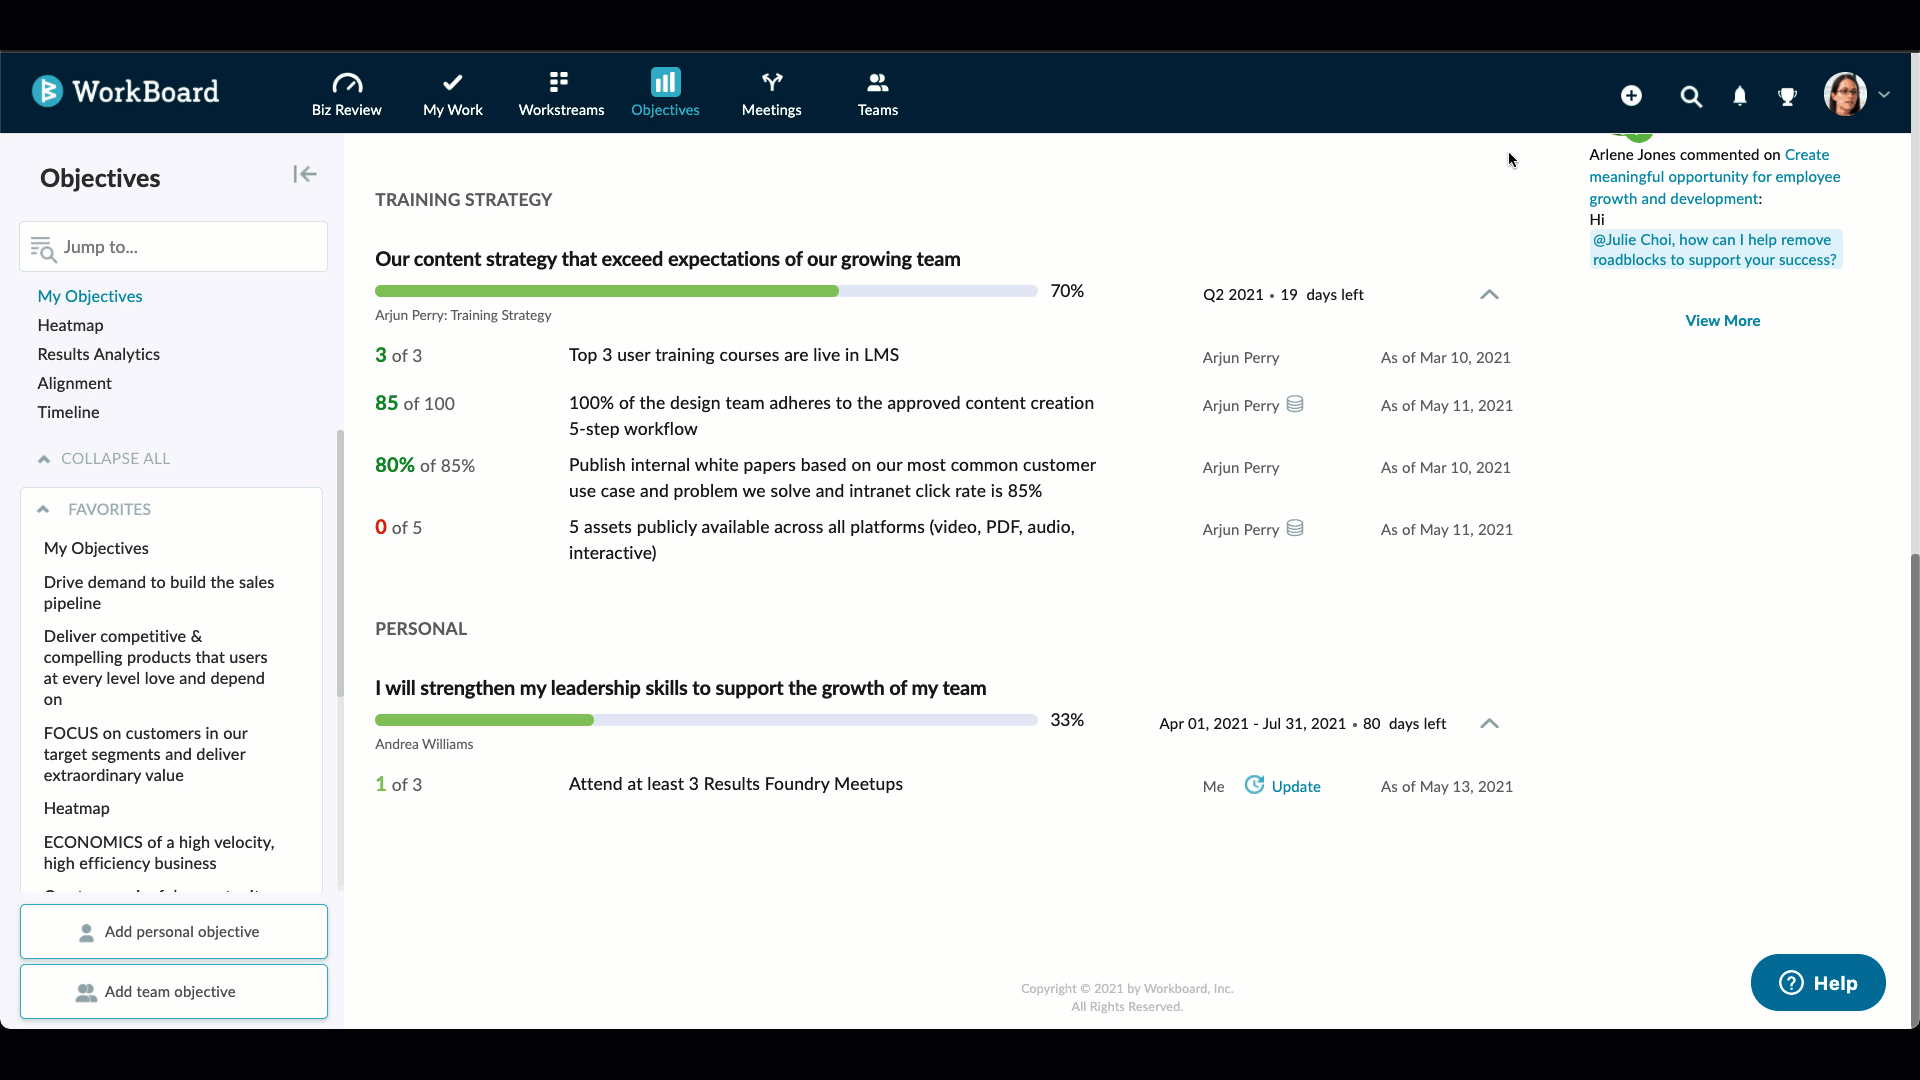Open Alignment view
The height and width of the screenshot is (1080, 1920).
click(x=74, y=383)
